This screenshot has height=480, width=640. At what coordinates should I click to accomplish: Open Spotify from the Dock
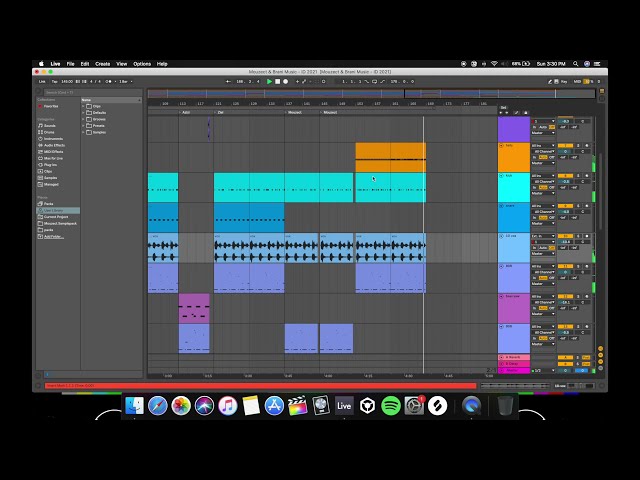pyautogui.click(x=391, y=406)
